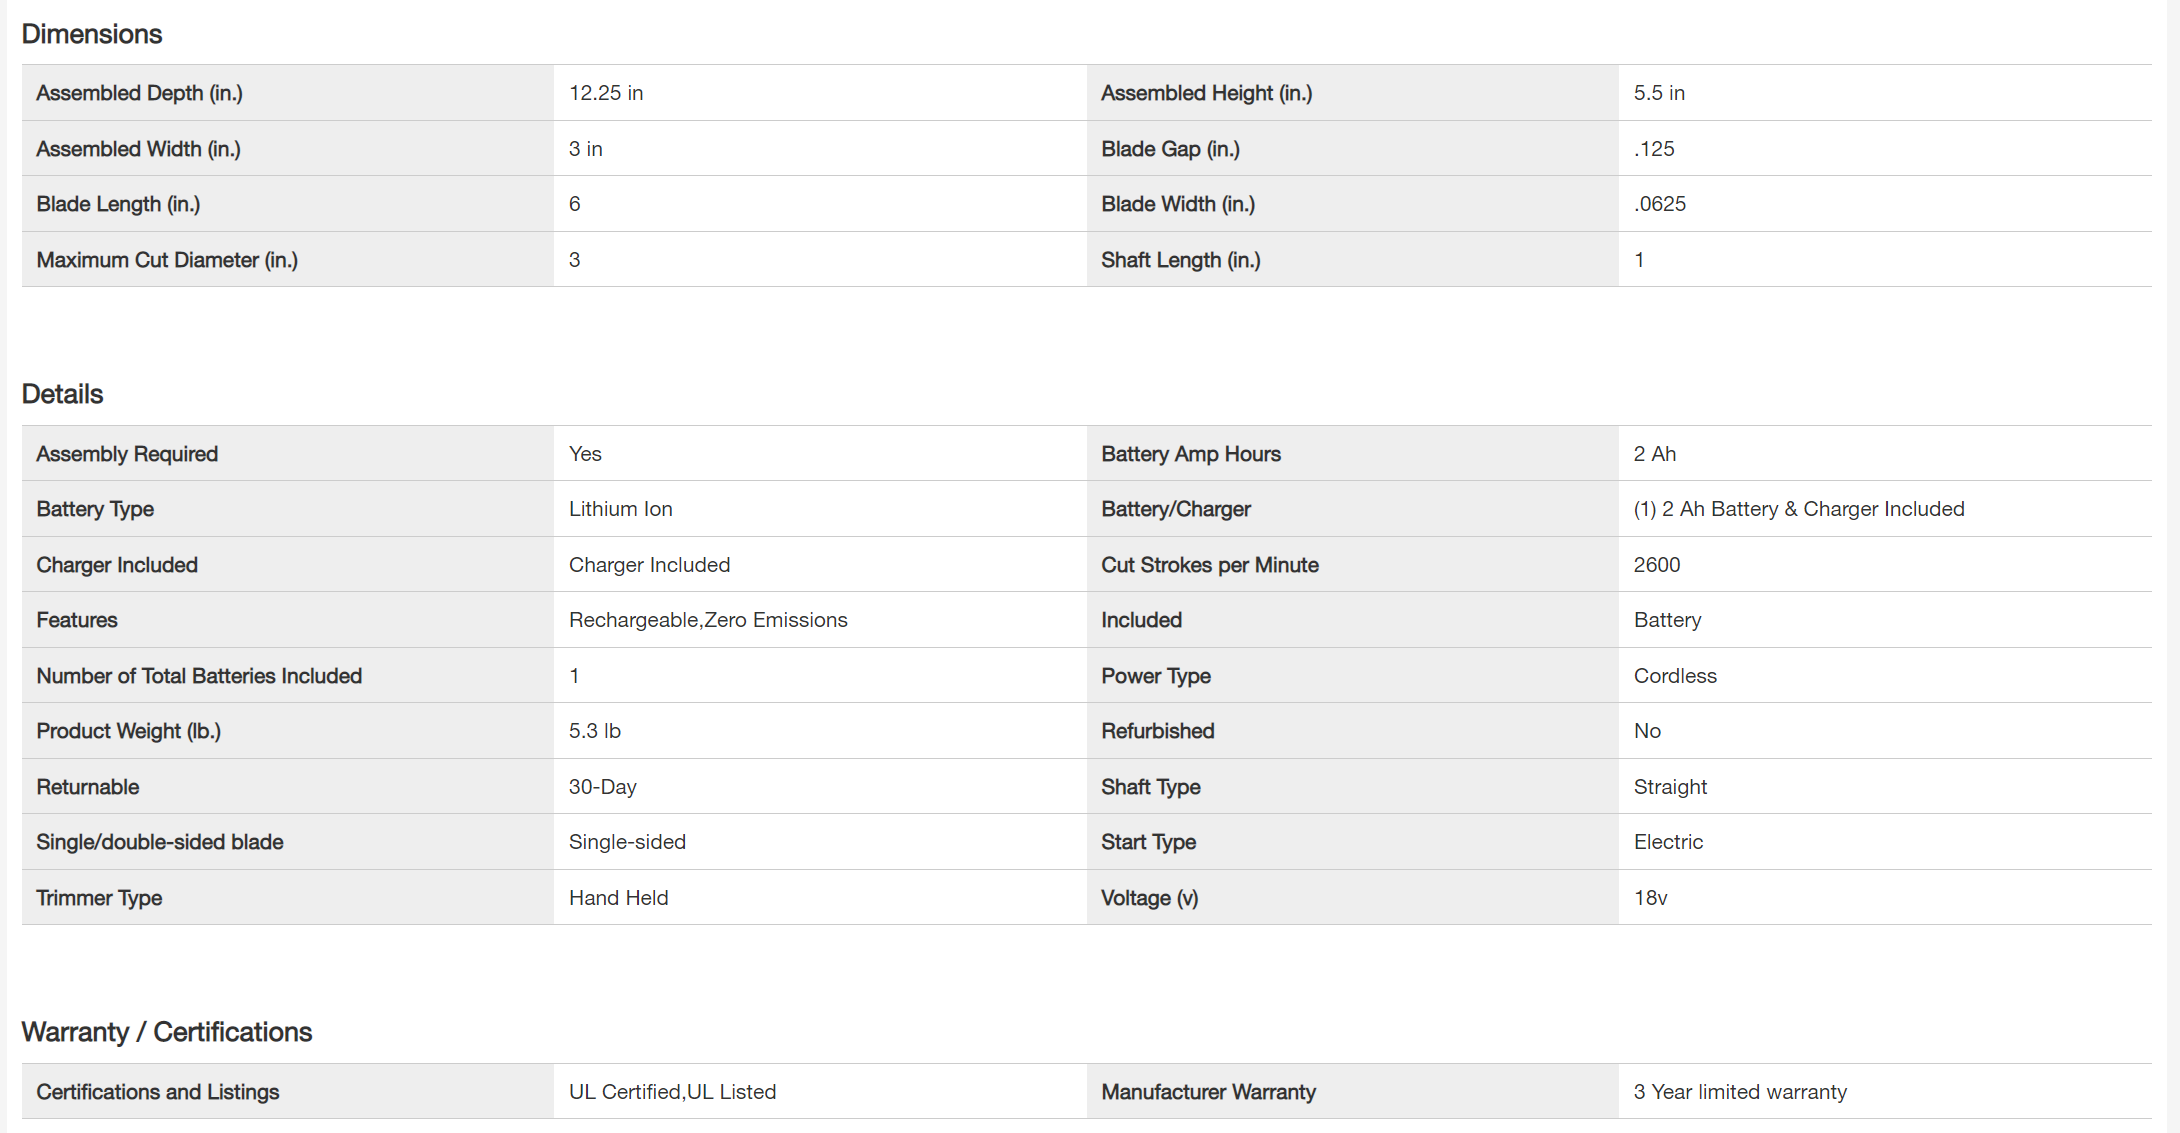Click the Single/double-sided blade label
Image resolution: width=2180 pixels, height=1133 pixels.
click(x=160, y=842)
